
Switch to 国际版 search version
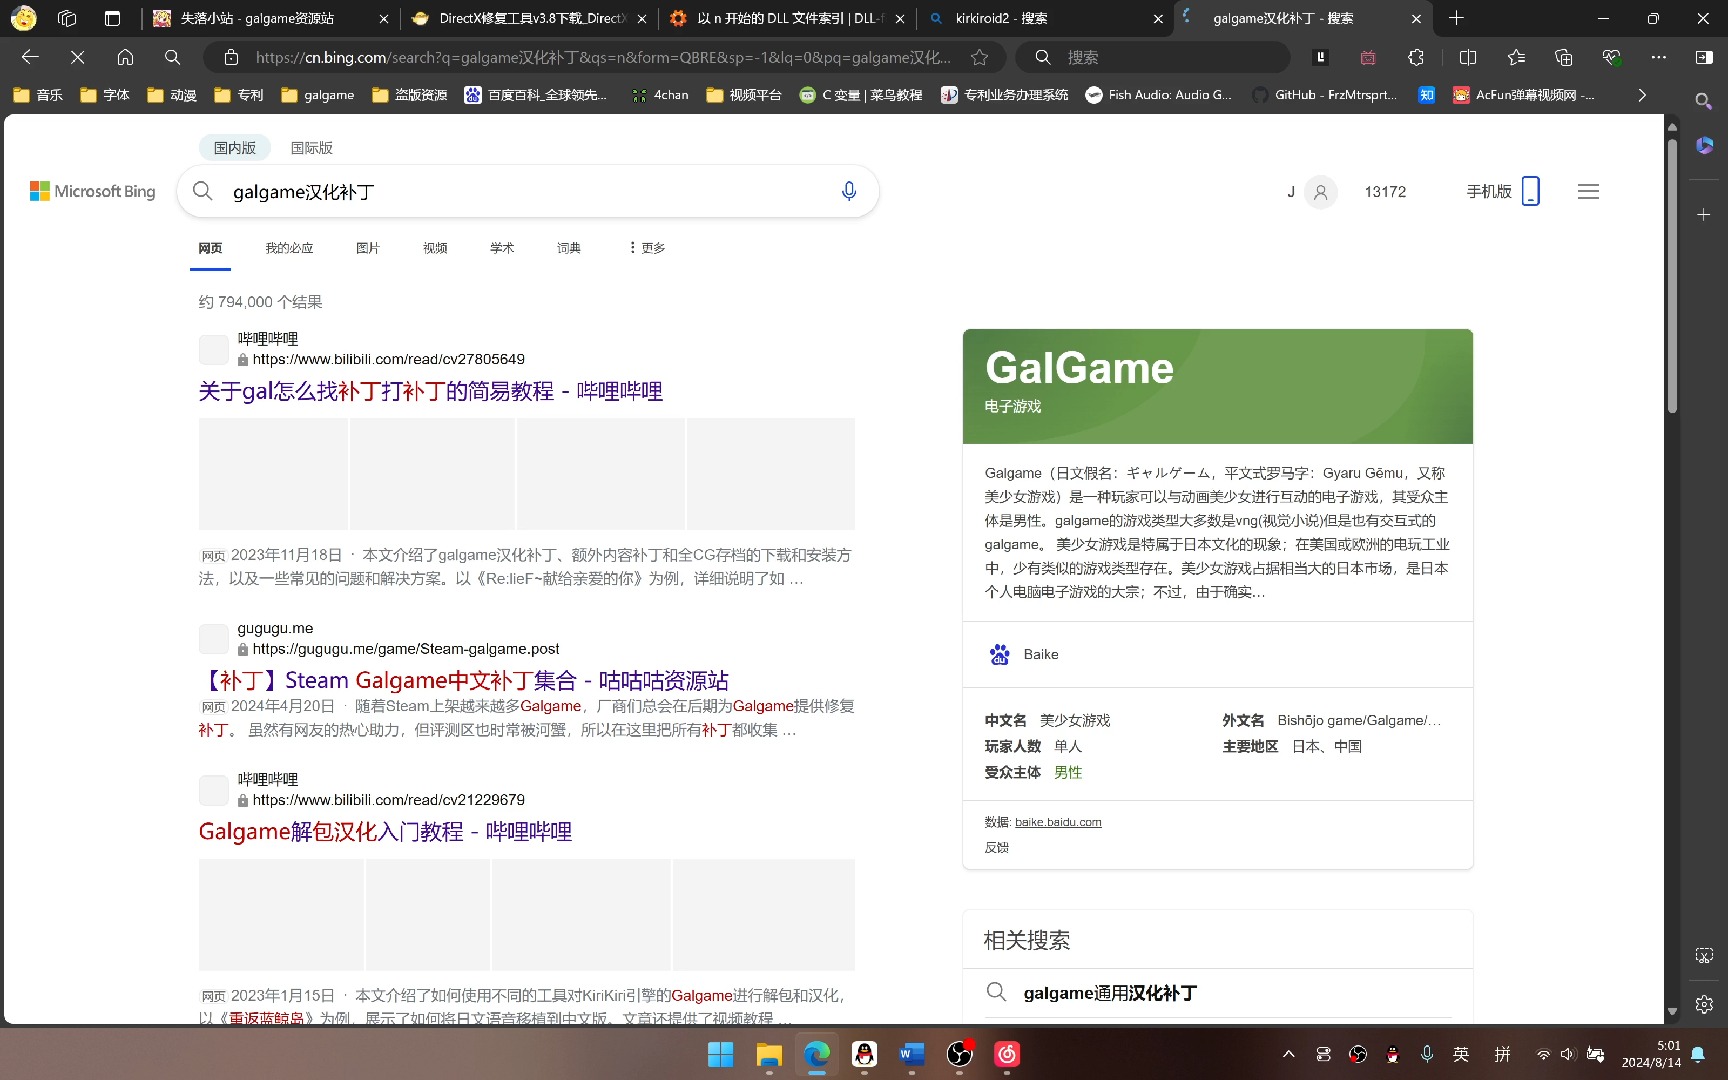(x=312, y=148)
